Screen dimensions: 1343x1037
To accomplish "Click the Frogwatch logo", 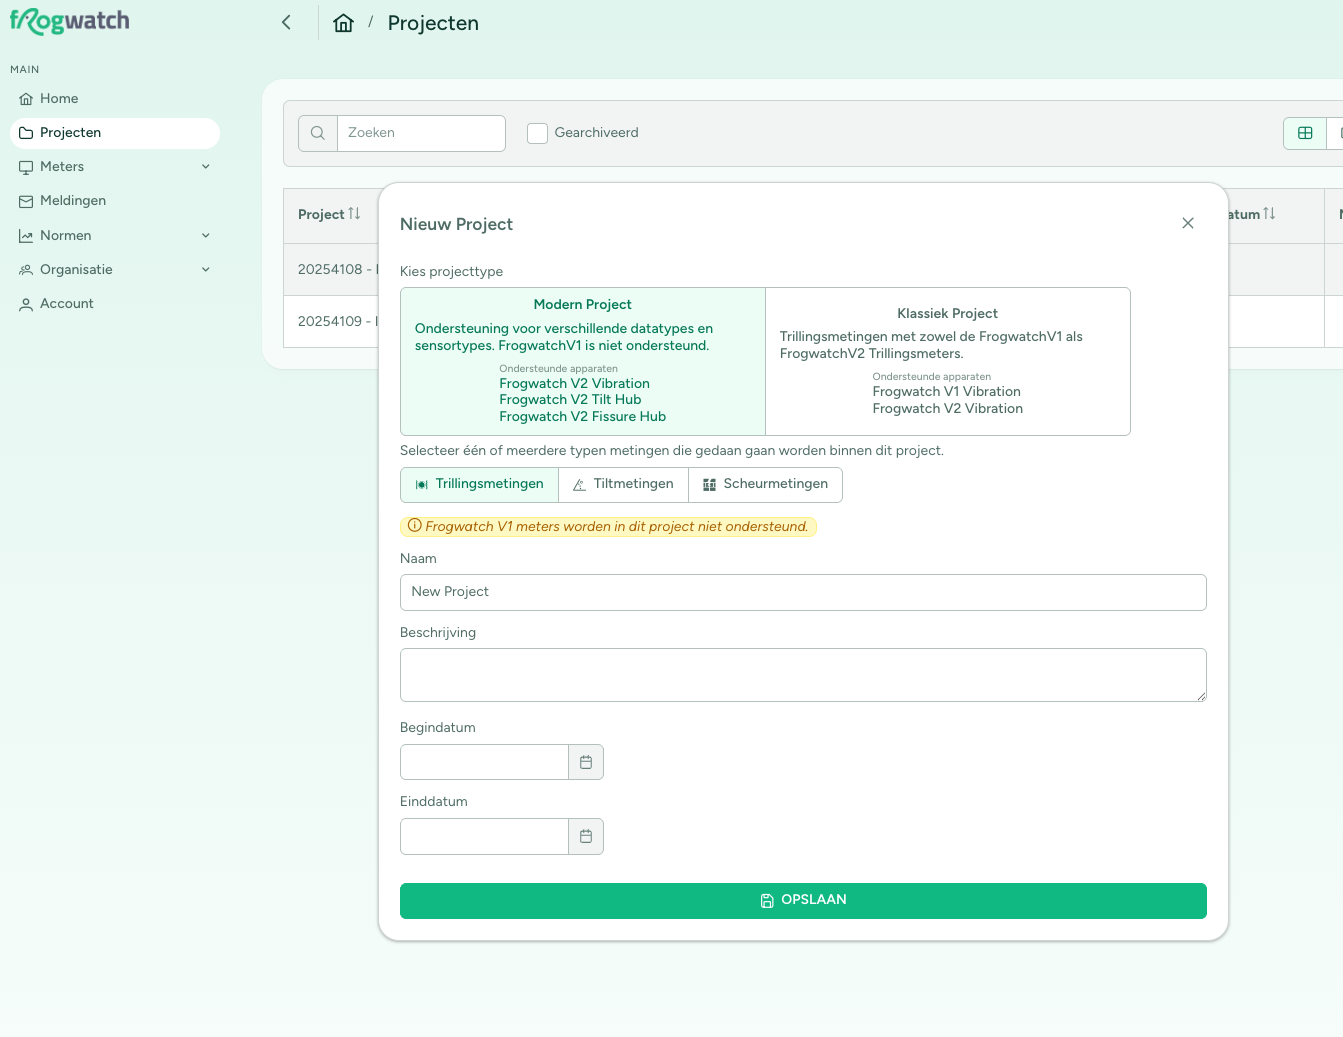I will click(x=70, y=21).
